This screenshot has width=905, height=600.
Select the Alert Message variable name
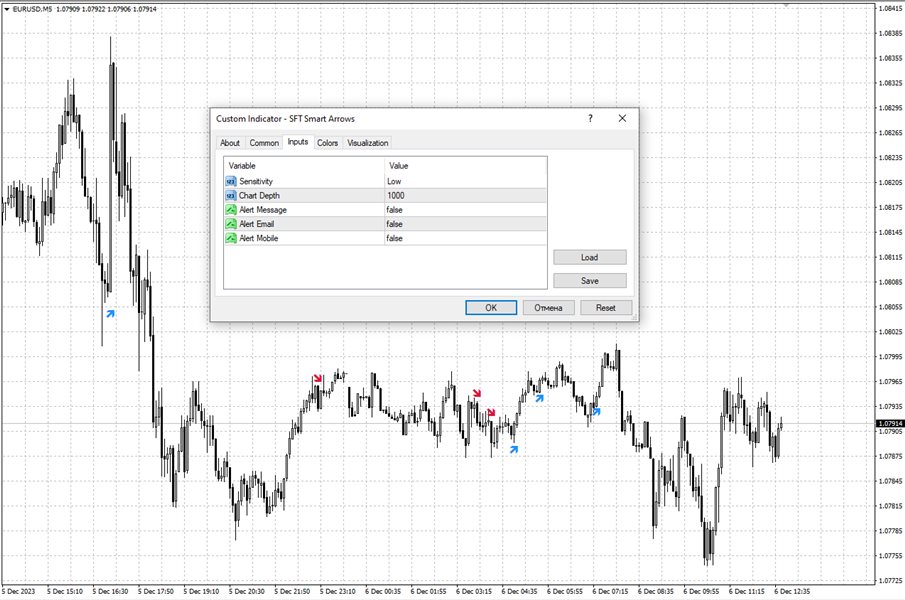click(x=263, y=210)
